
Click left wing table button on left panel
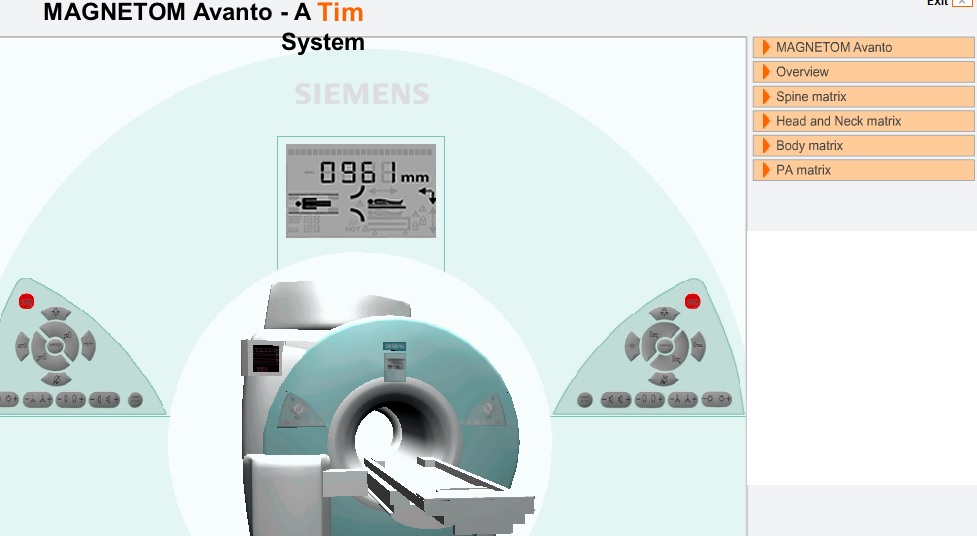[22, 346]
